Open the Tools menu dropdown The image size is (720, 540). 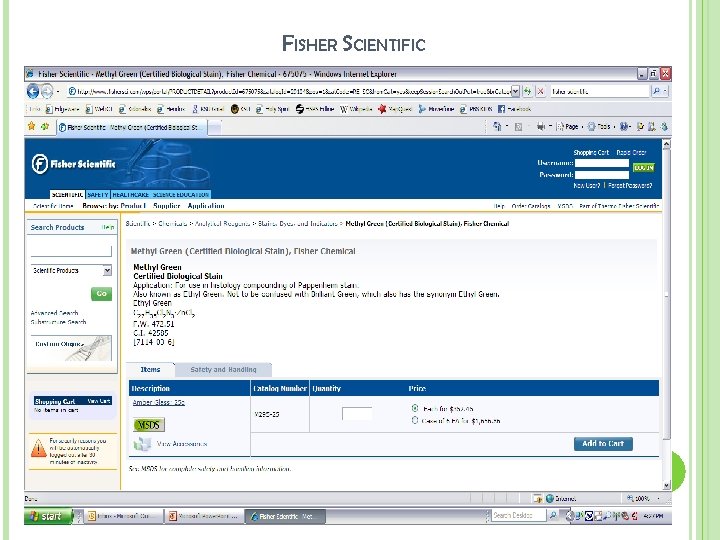[x=601, y=126]
